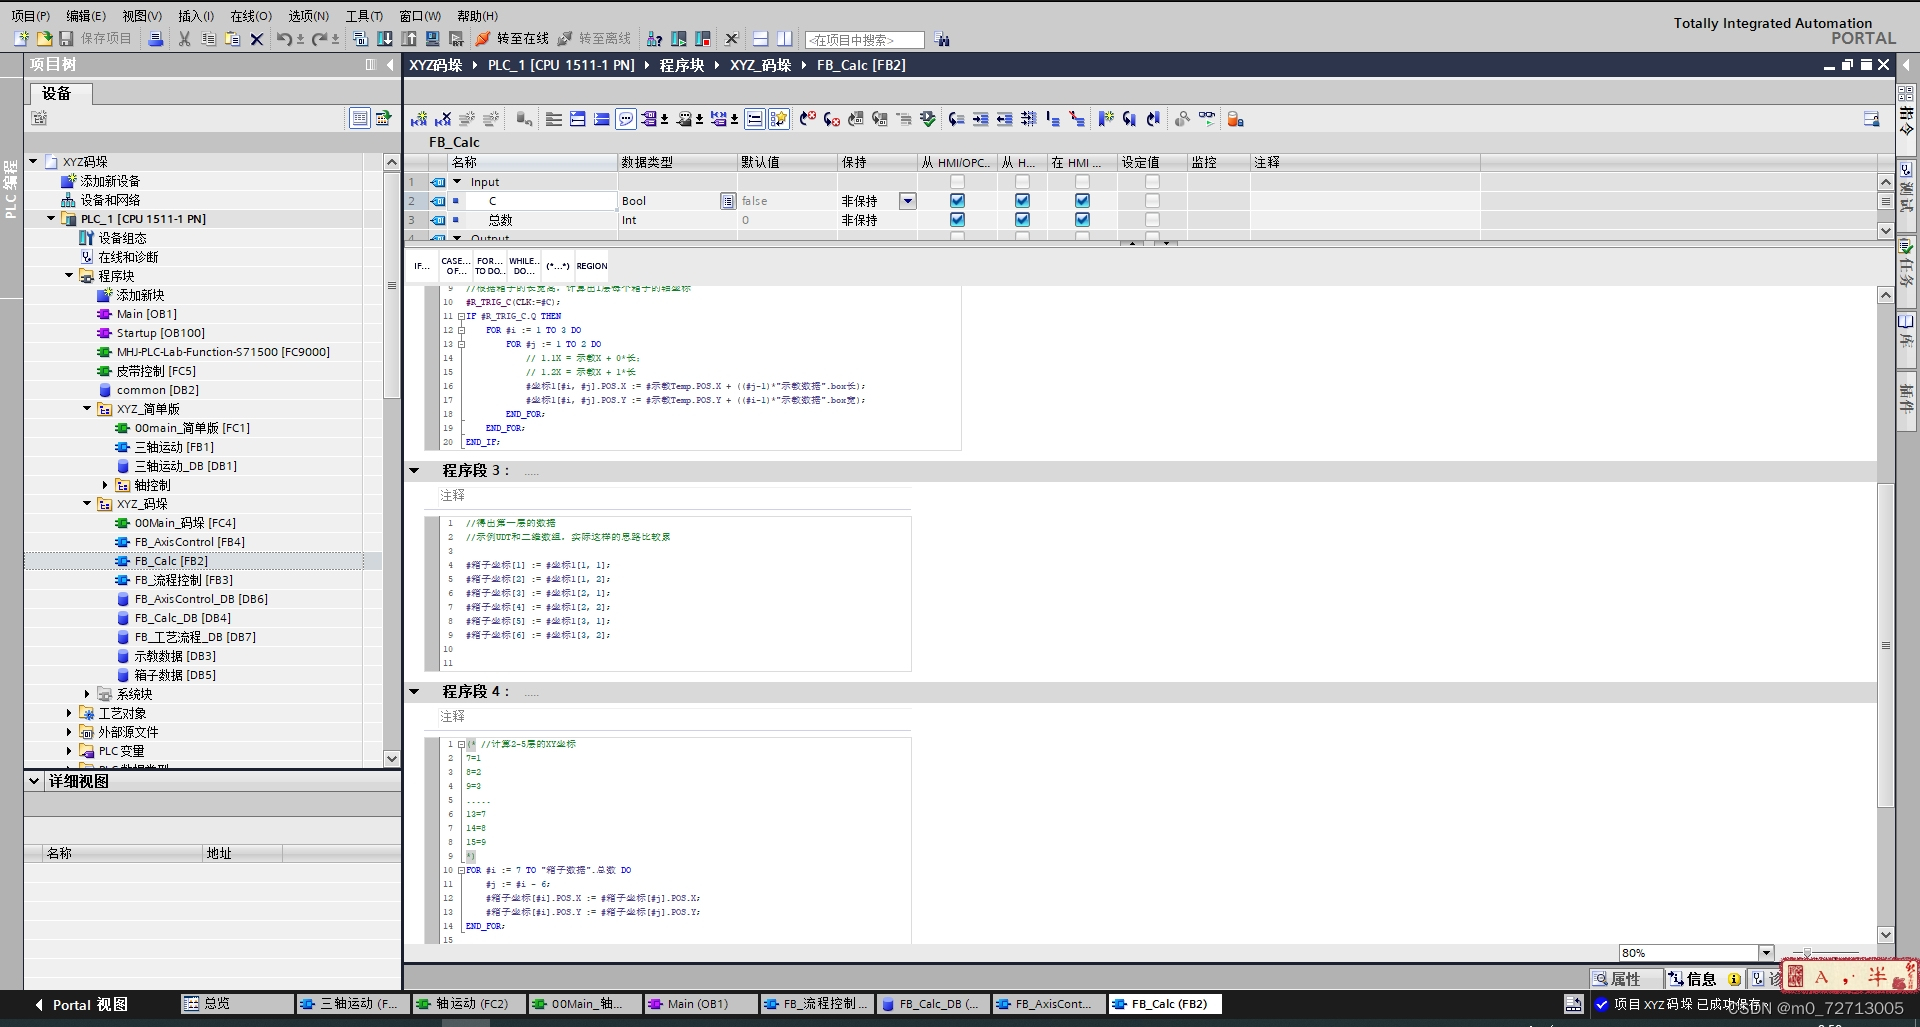Viewport: 1920px width, 1027px height.
Task: Click the favorites star icon in editor toolbar
Action: pos(779,119)
